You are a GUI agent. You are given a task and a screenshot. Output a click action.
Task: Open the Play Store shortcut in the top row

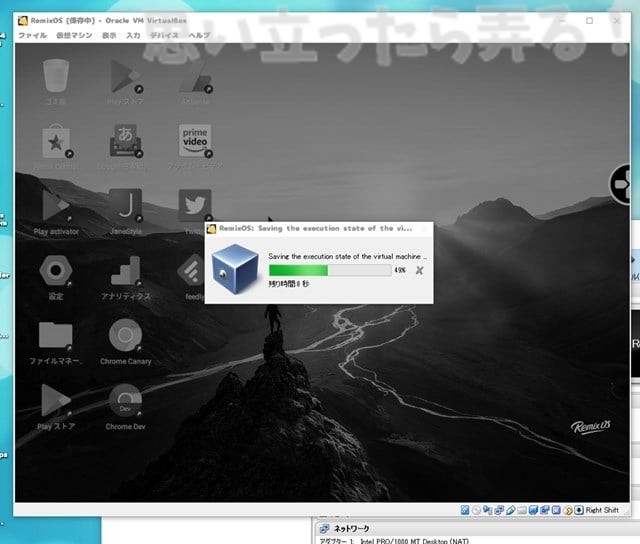click(126, 76)
